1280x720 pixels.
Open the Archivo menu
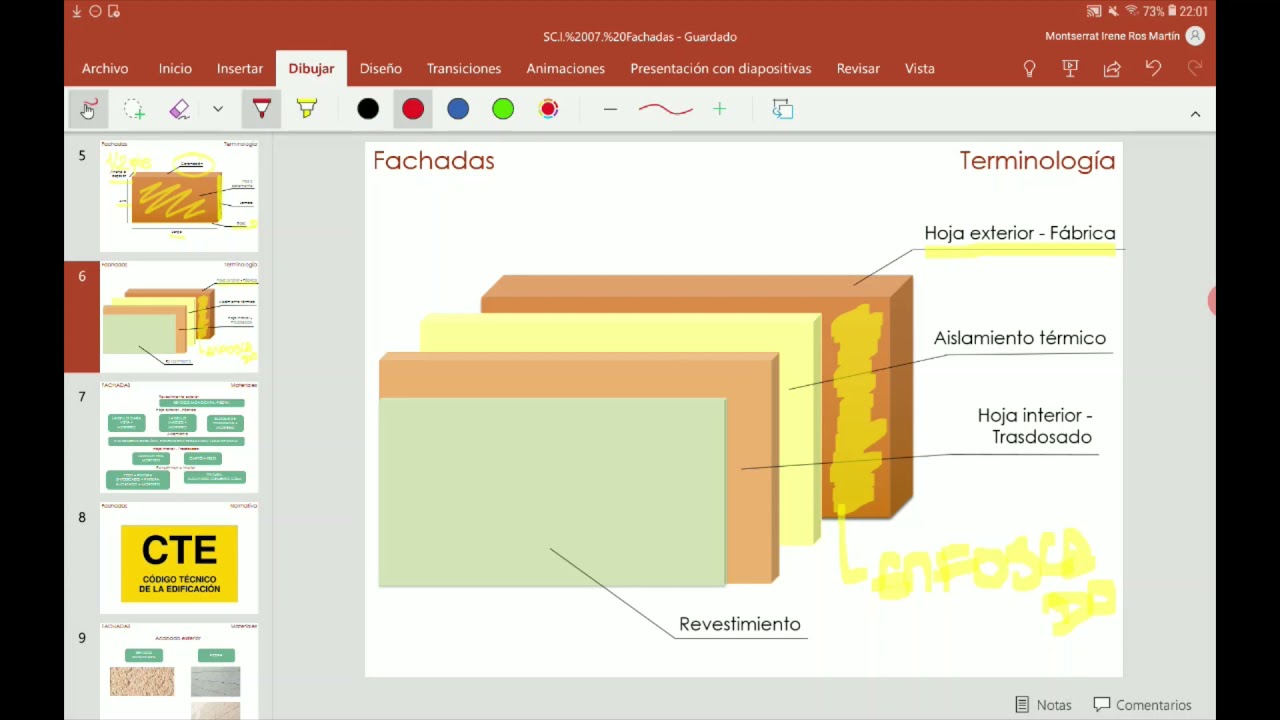[x=105, y=68]
